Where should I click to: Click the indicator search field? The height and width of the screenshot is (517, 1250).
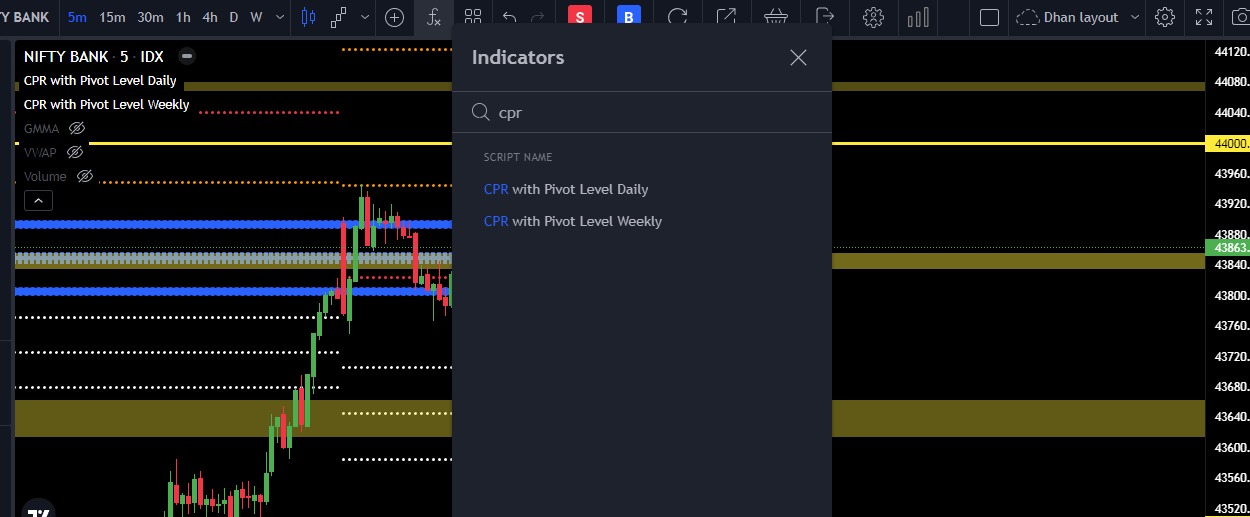pyautogui.click(x=642, y=113)
